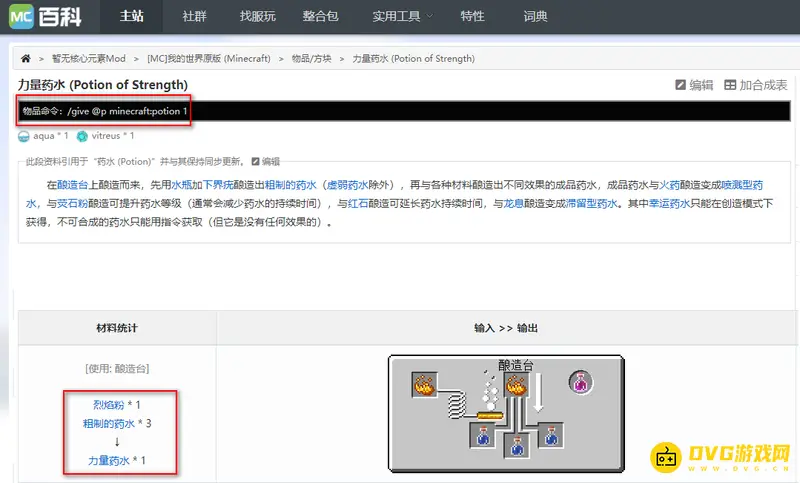Screen dimensions: 800x483
Task: Open the 整合包 navigation tab
Action: (x=320, y=17)
